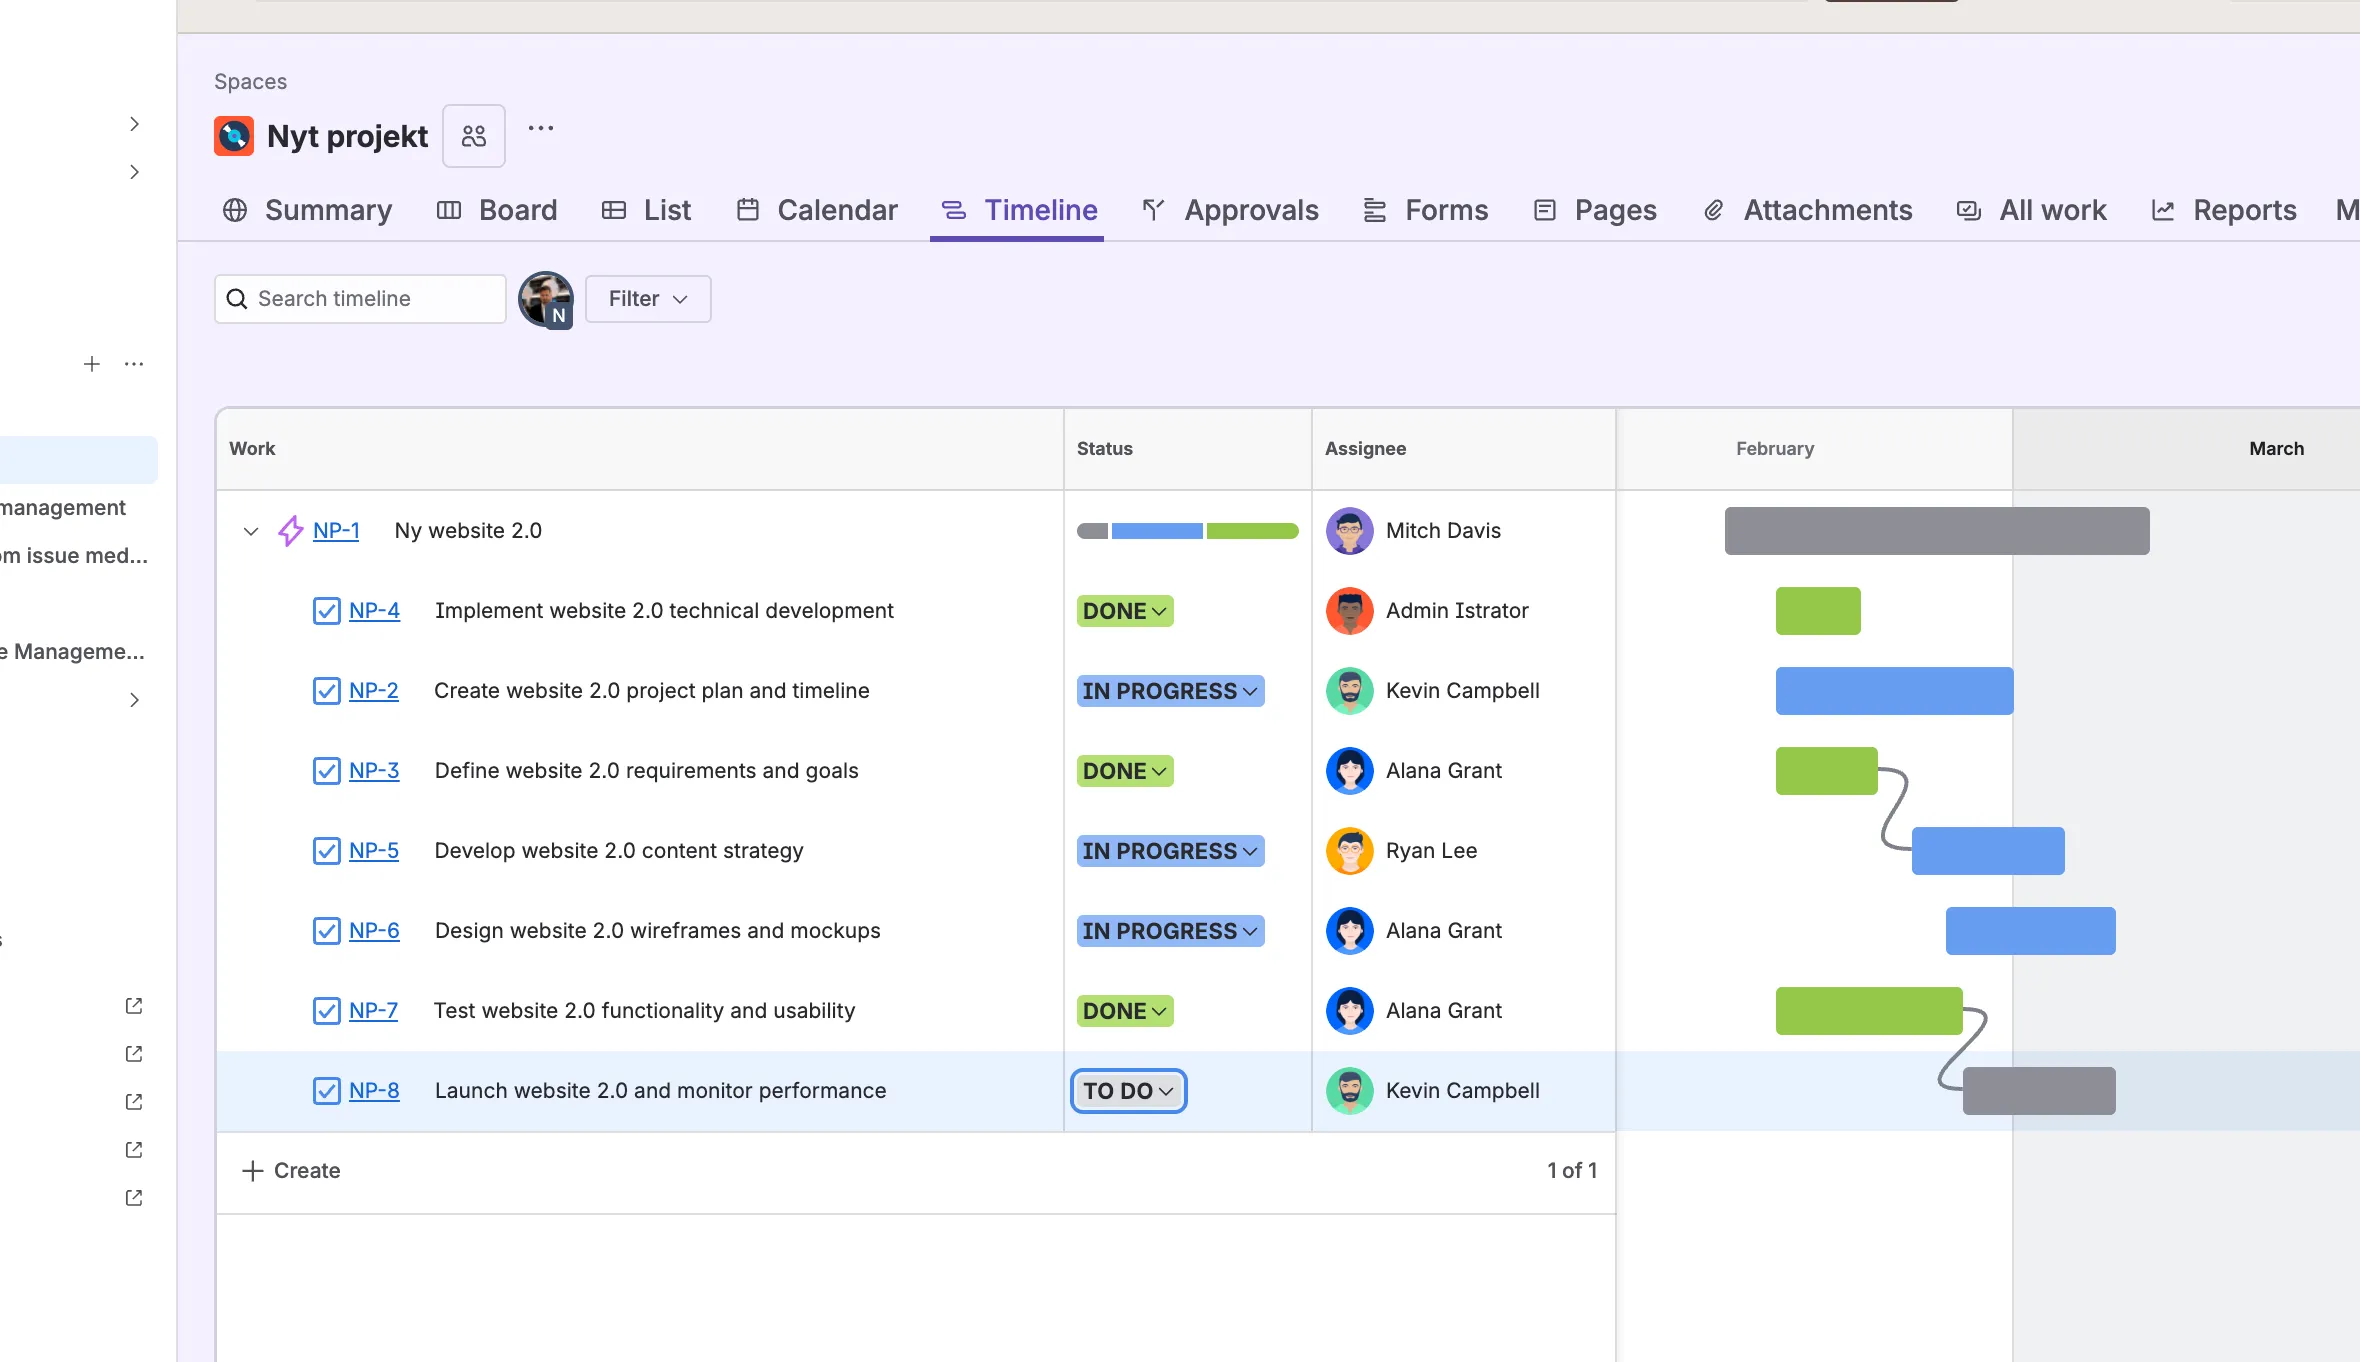This screenshot has width=2360, height=1362.
Task: Open the NP-6 issue link
Action: pos(374,931)
